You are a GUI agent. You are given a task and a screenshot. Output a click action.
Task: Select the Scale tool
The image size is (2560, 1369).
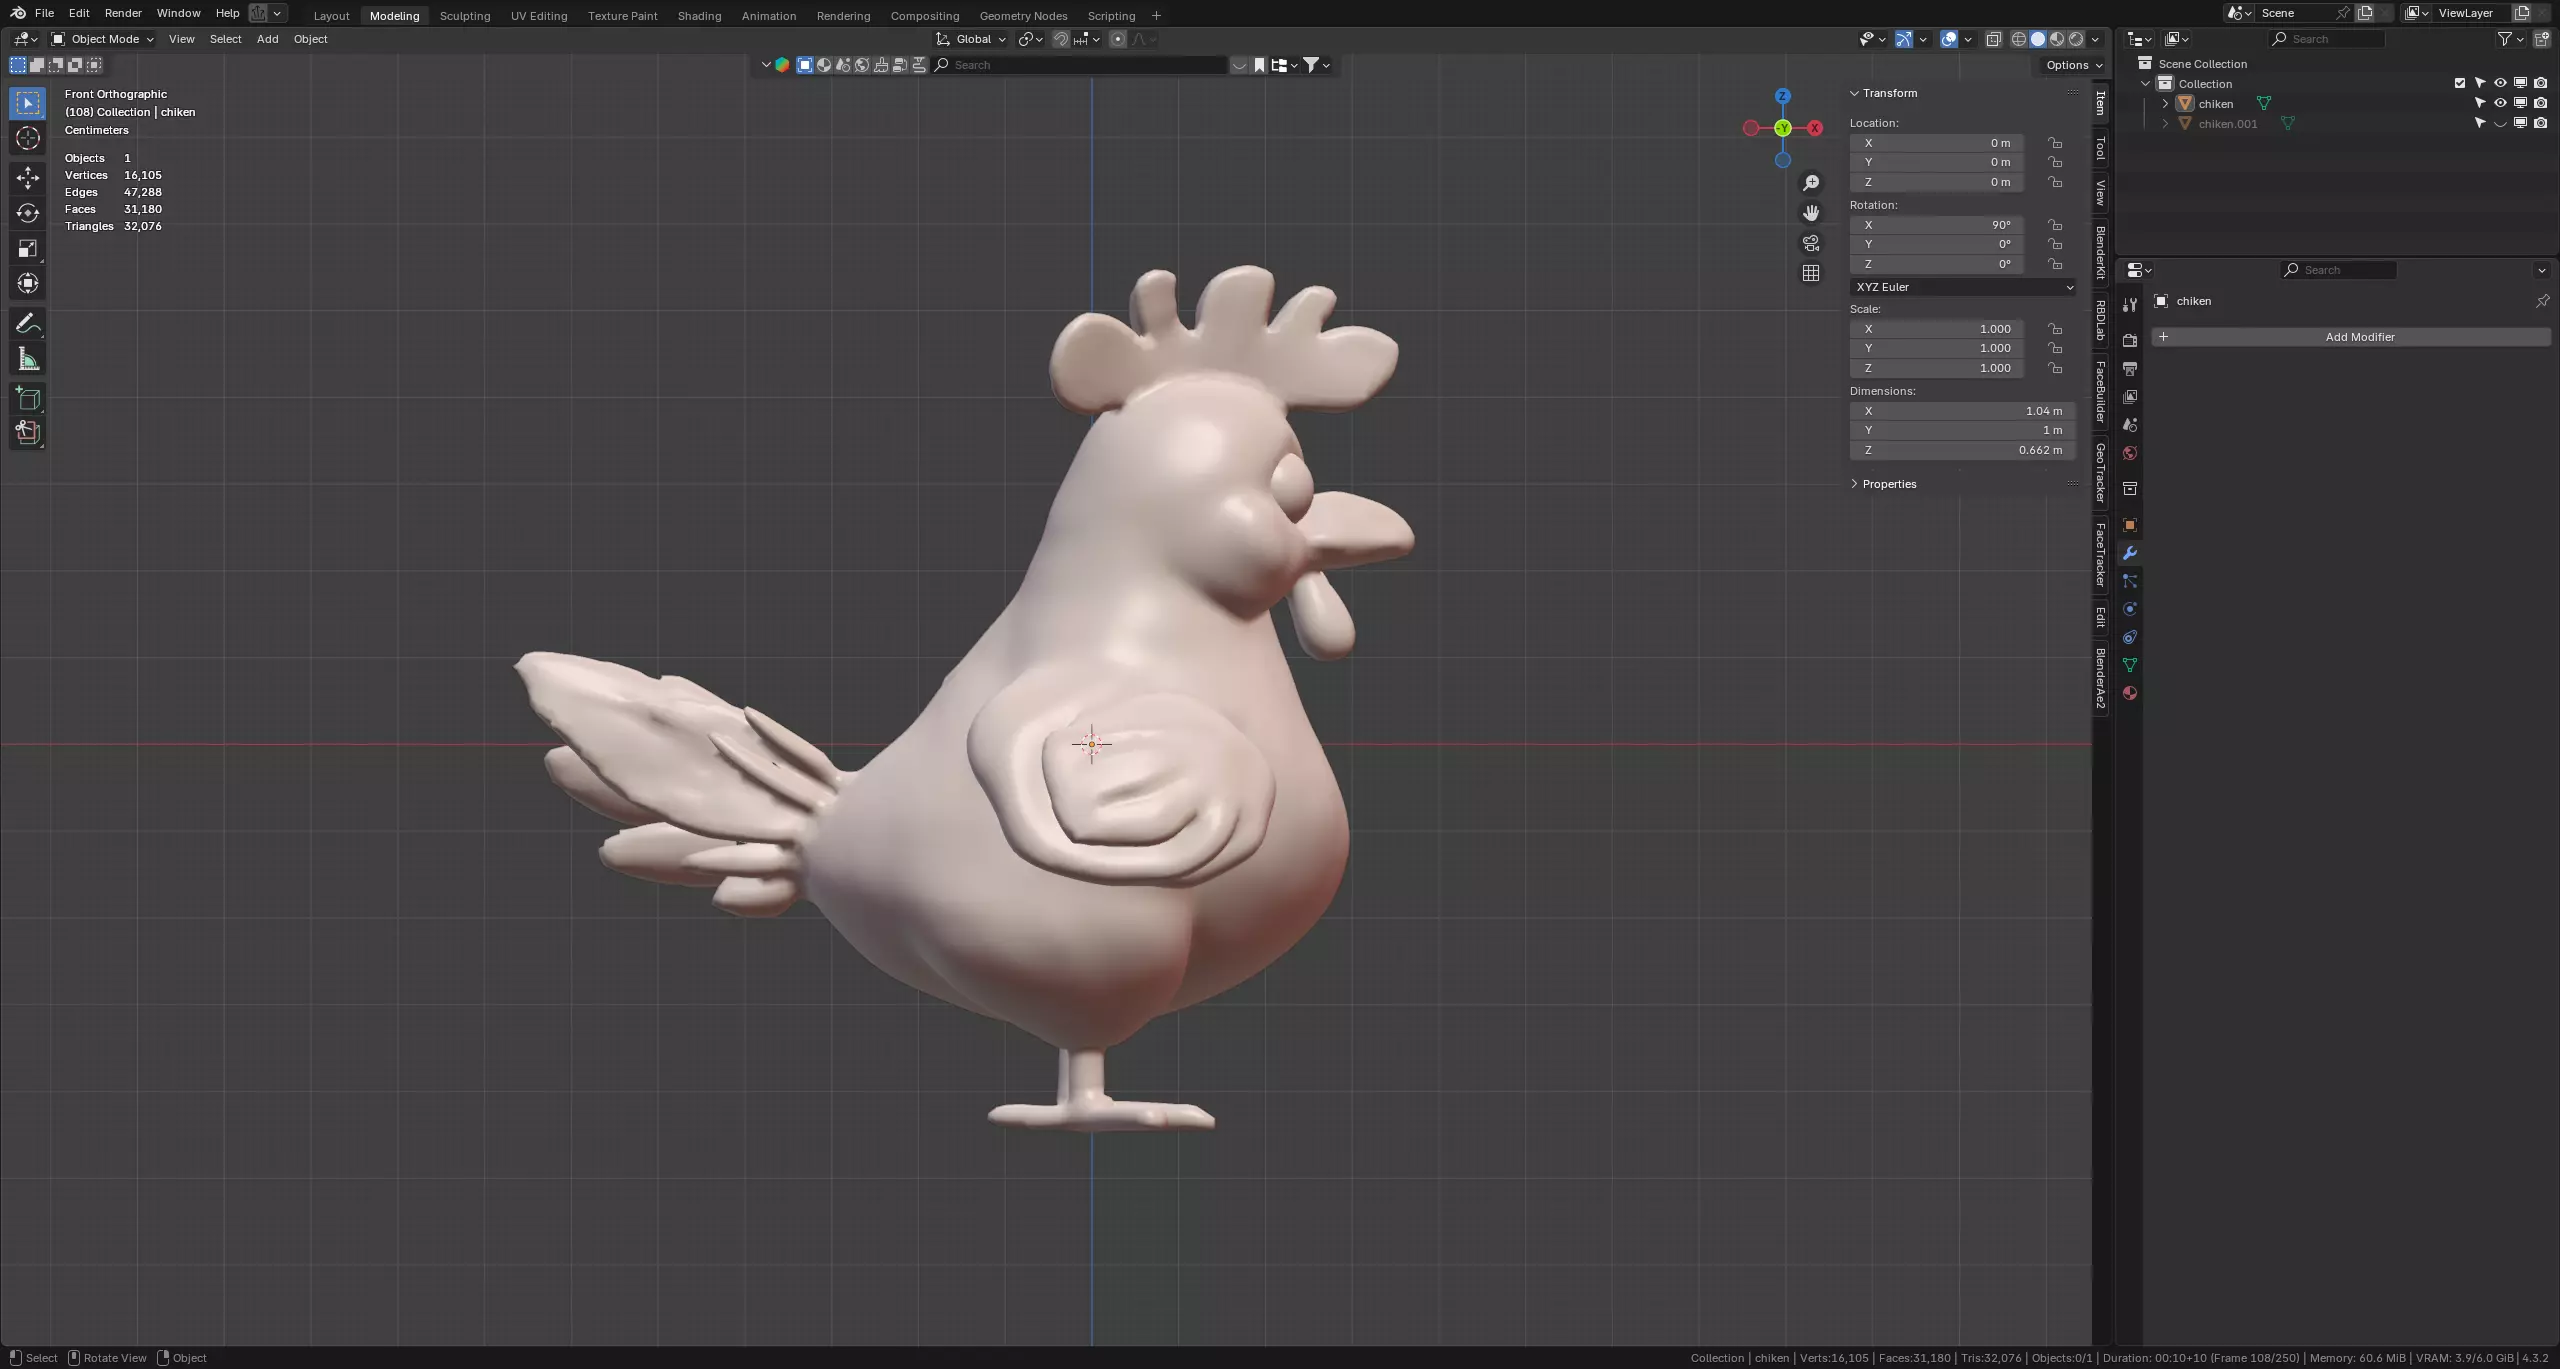click(x=28, y=248)
